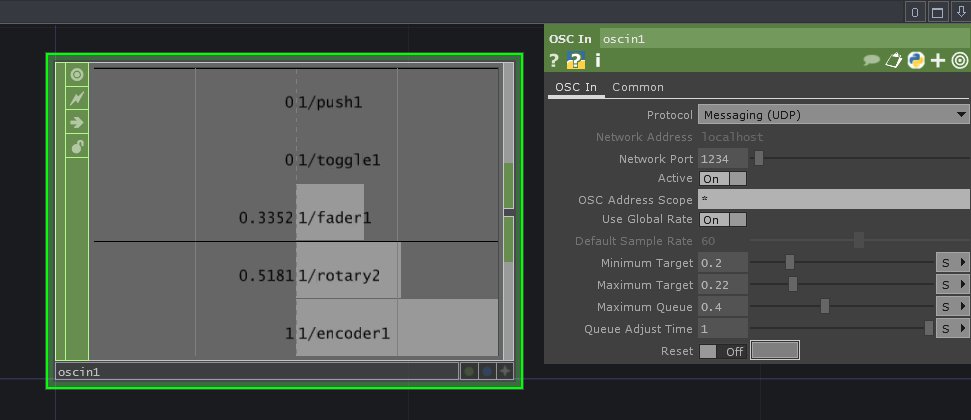Open Queue Adjust Time unit S dropdown
Image resolution: width=971 pixels, height=420 pixels.
point(951,329)
